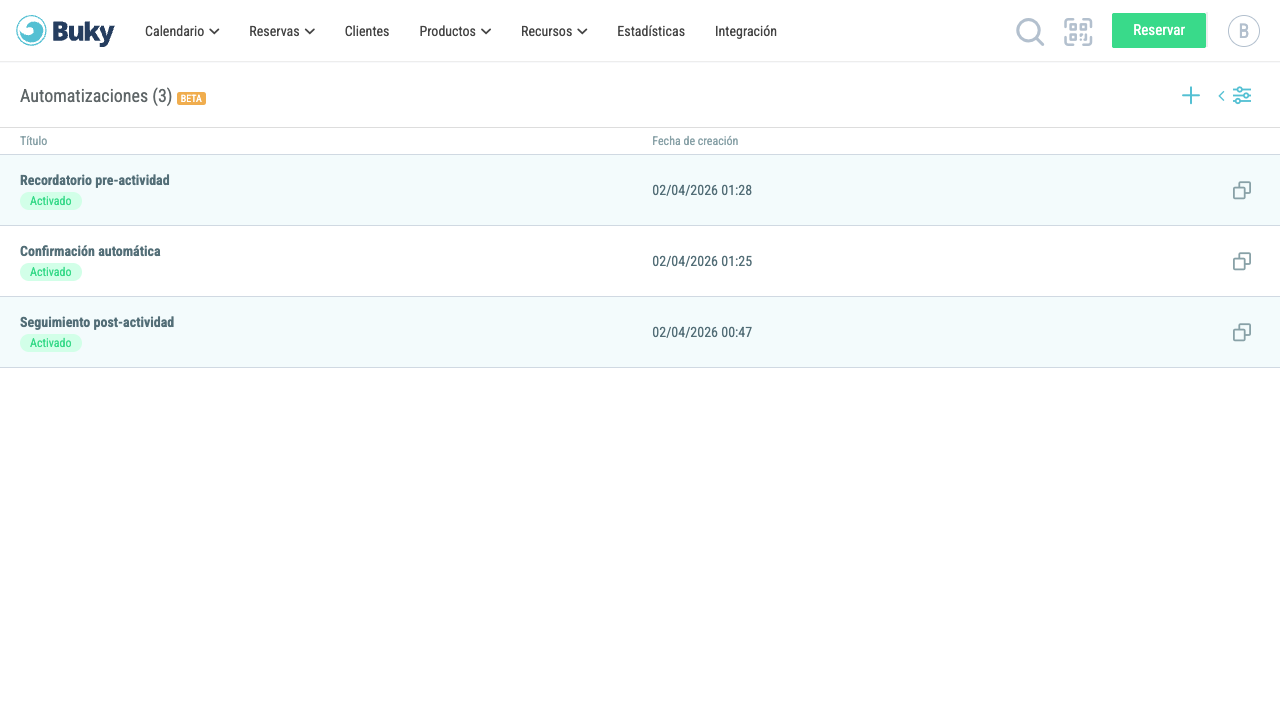
Task: Duplicate the Recordatorio pre-actividad automation
Action: click(x=1242, y=190)
